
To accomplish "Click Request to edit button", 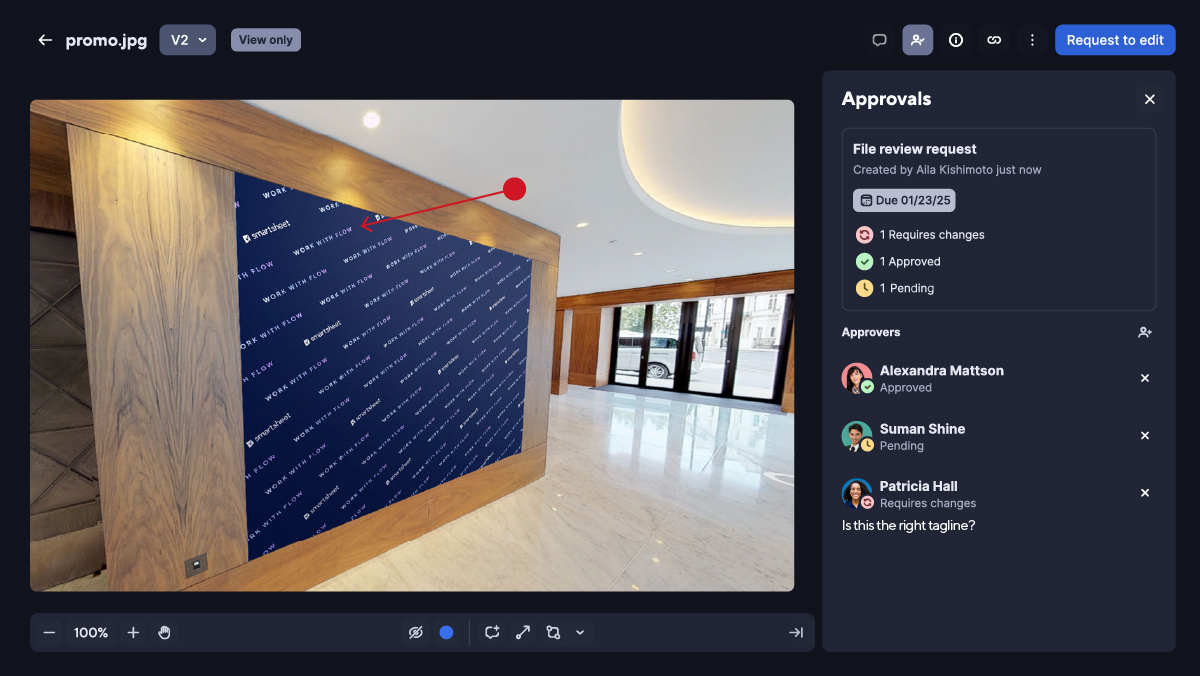I will (1115, 40).
